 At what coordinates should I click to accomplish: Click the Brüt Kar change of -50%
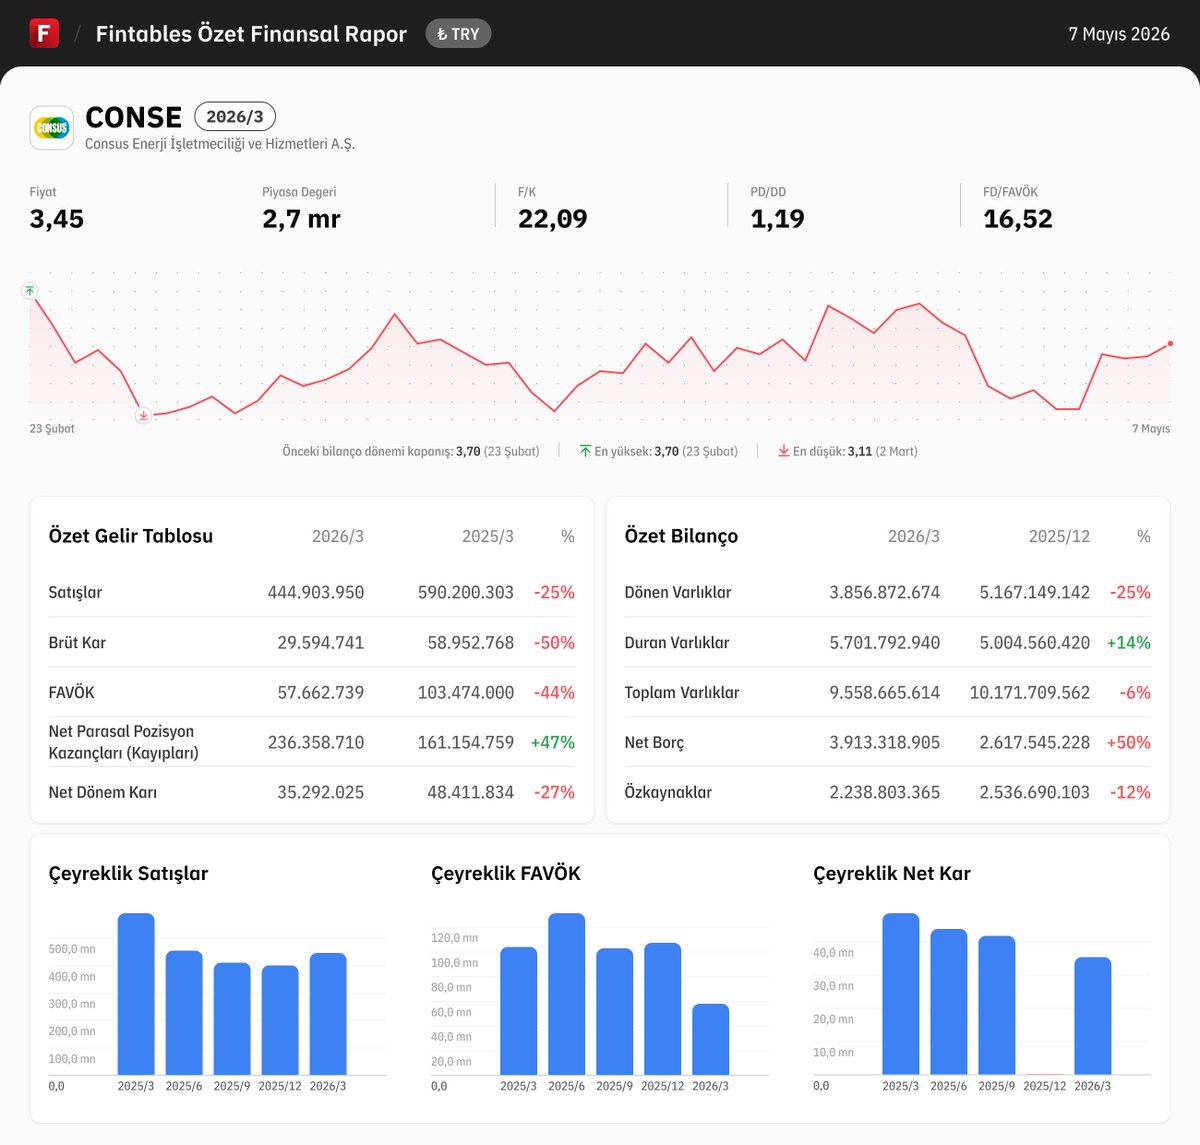(x=554, y=642)
